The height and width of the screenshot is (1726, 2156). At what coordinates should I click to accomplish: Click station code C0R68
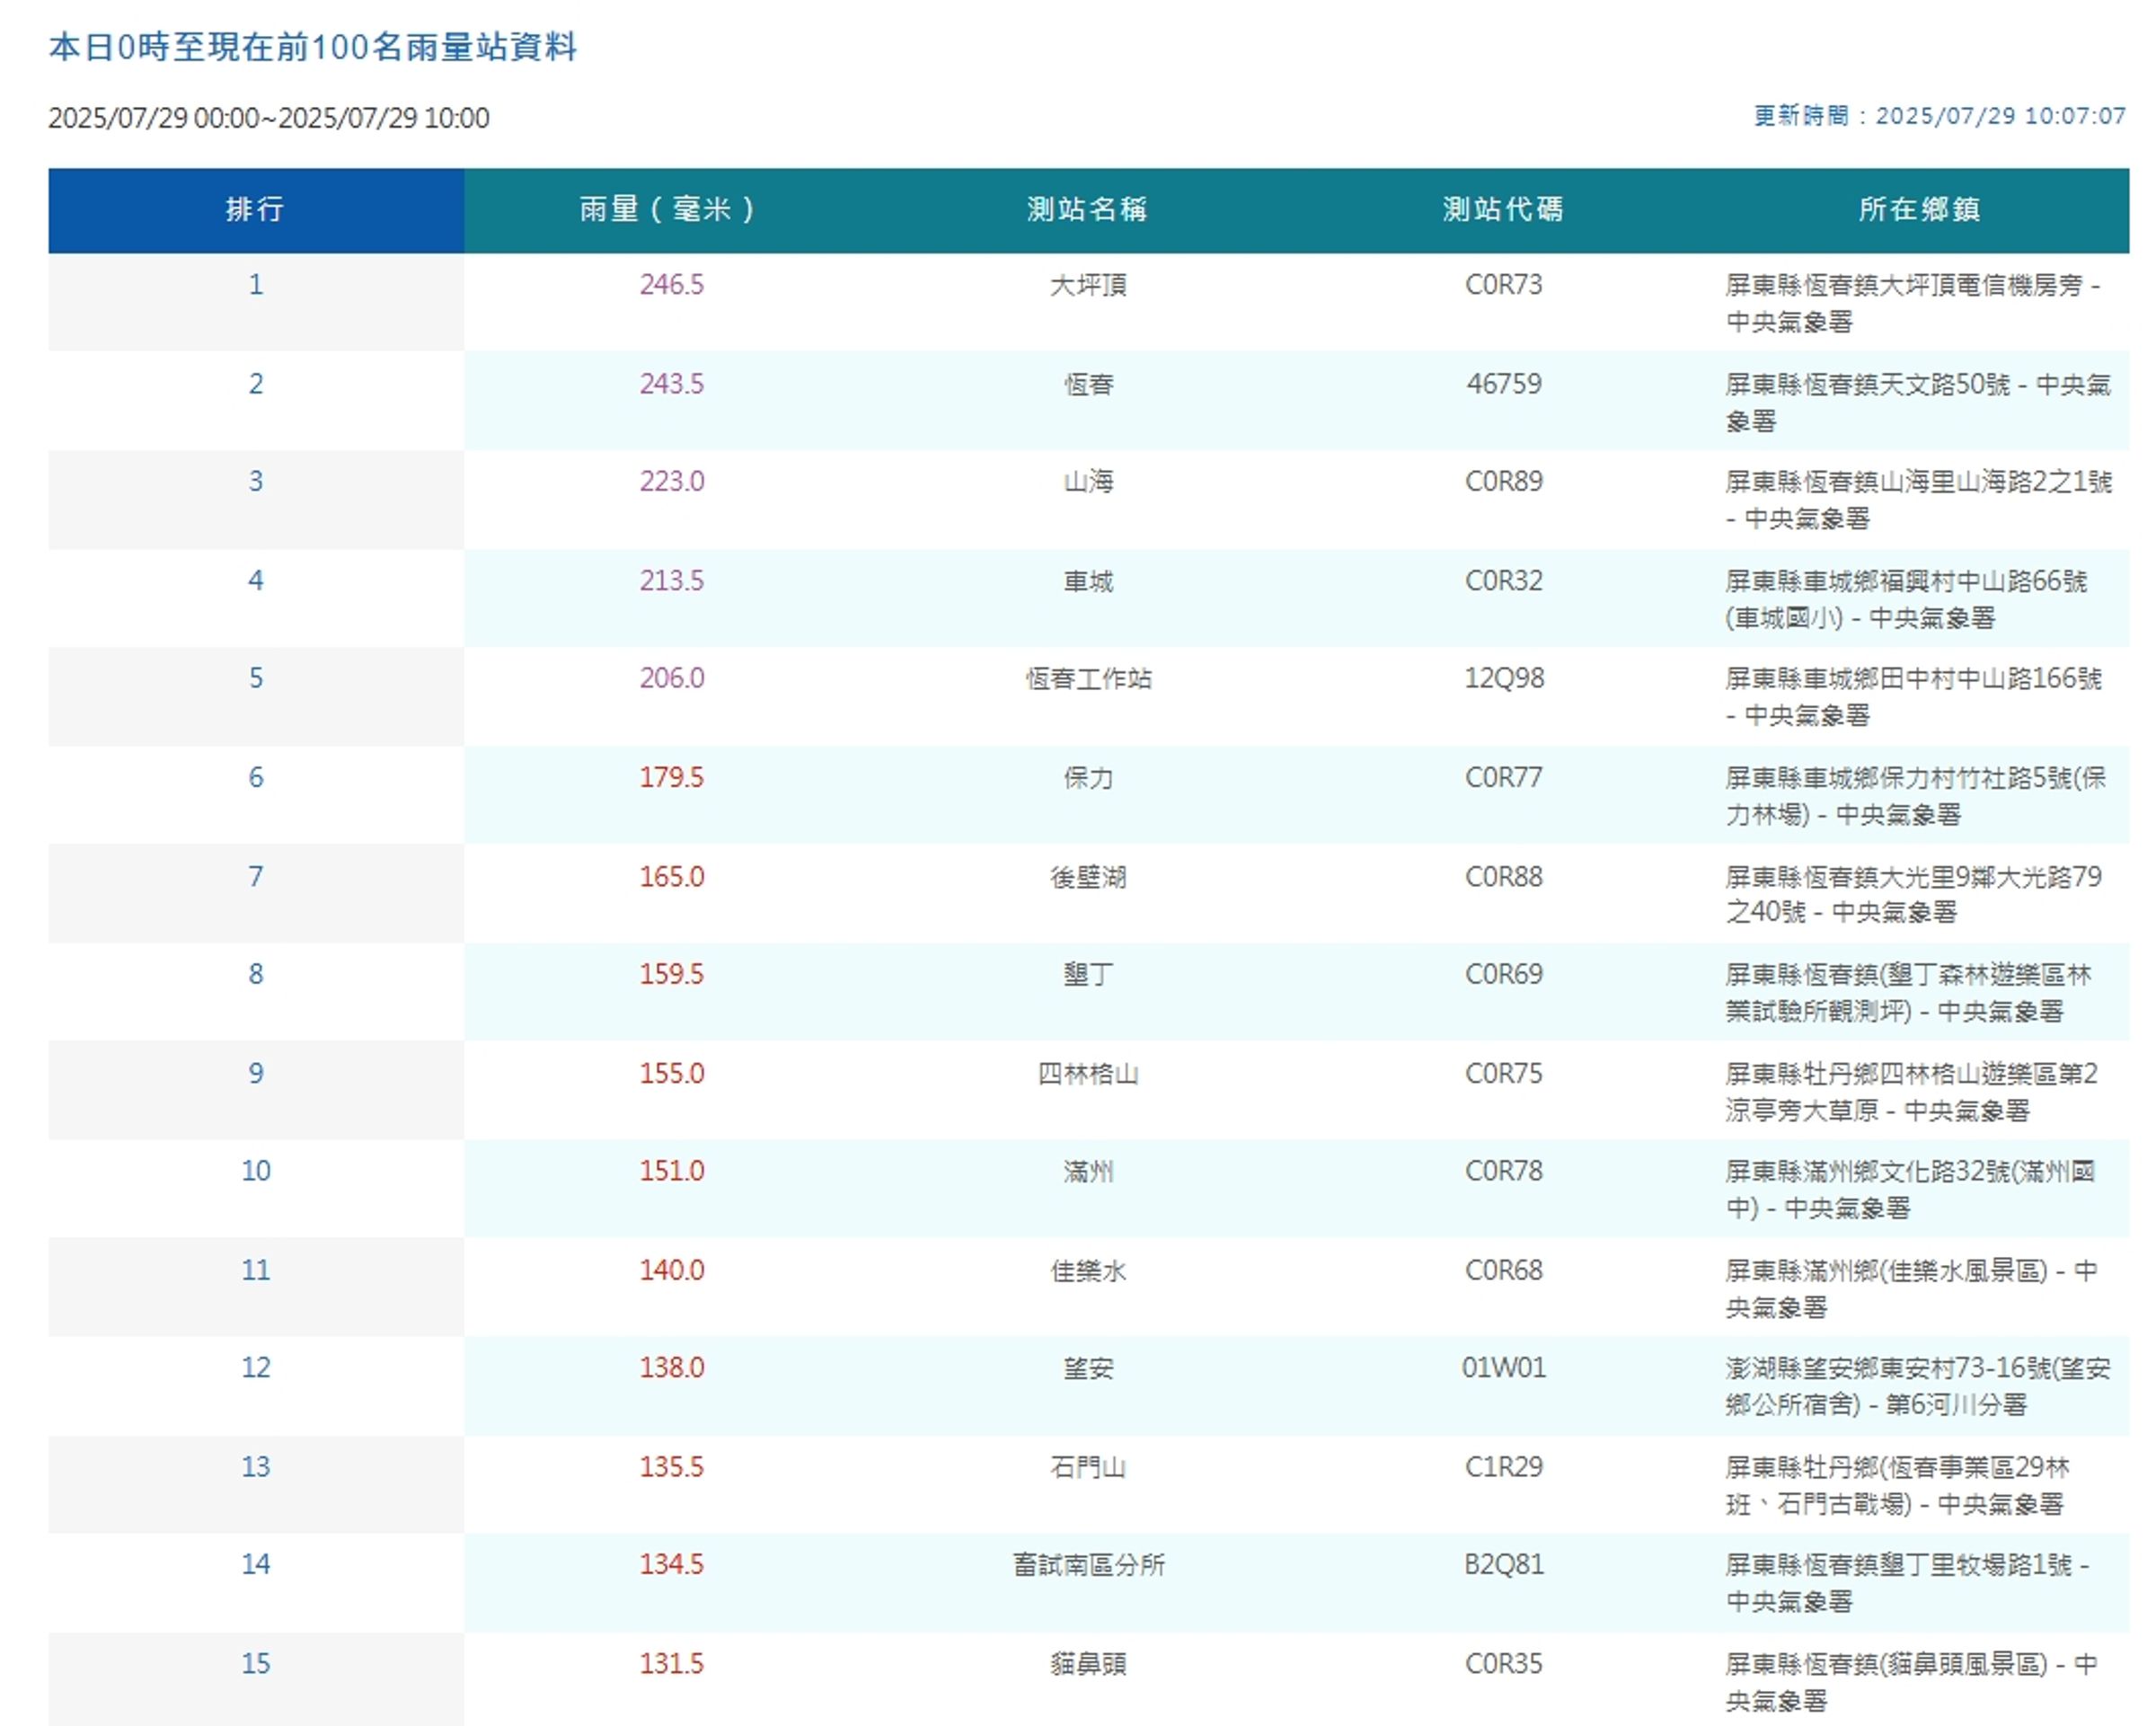click(x=1503, y=1270)
